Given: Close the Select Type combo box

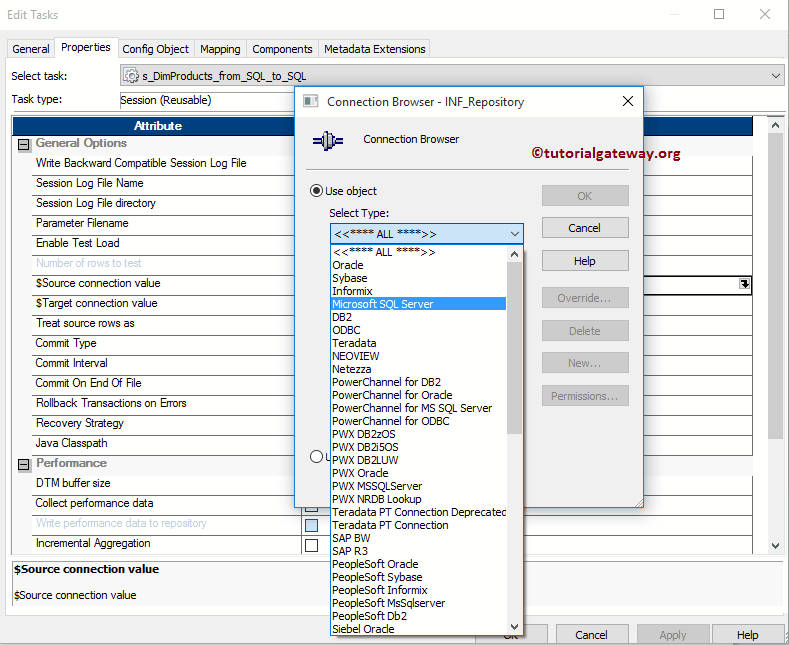Looking at the screenshot, I should coord(514,234).
